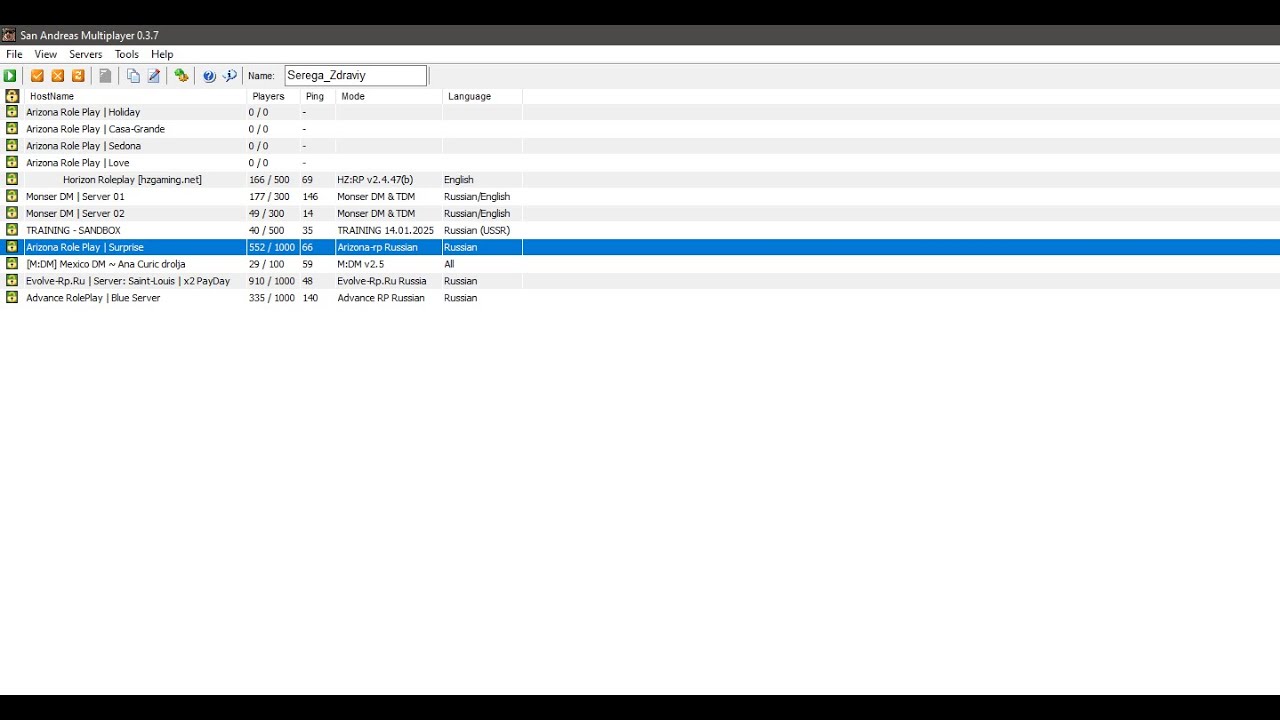
Task: Click the SA-MP title bar app icon
Action: point(9,35)
